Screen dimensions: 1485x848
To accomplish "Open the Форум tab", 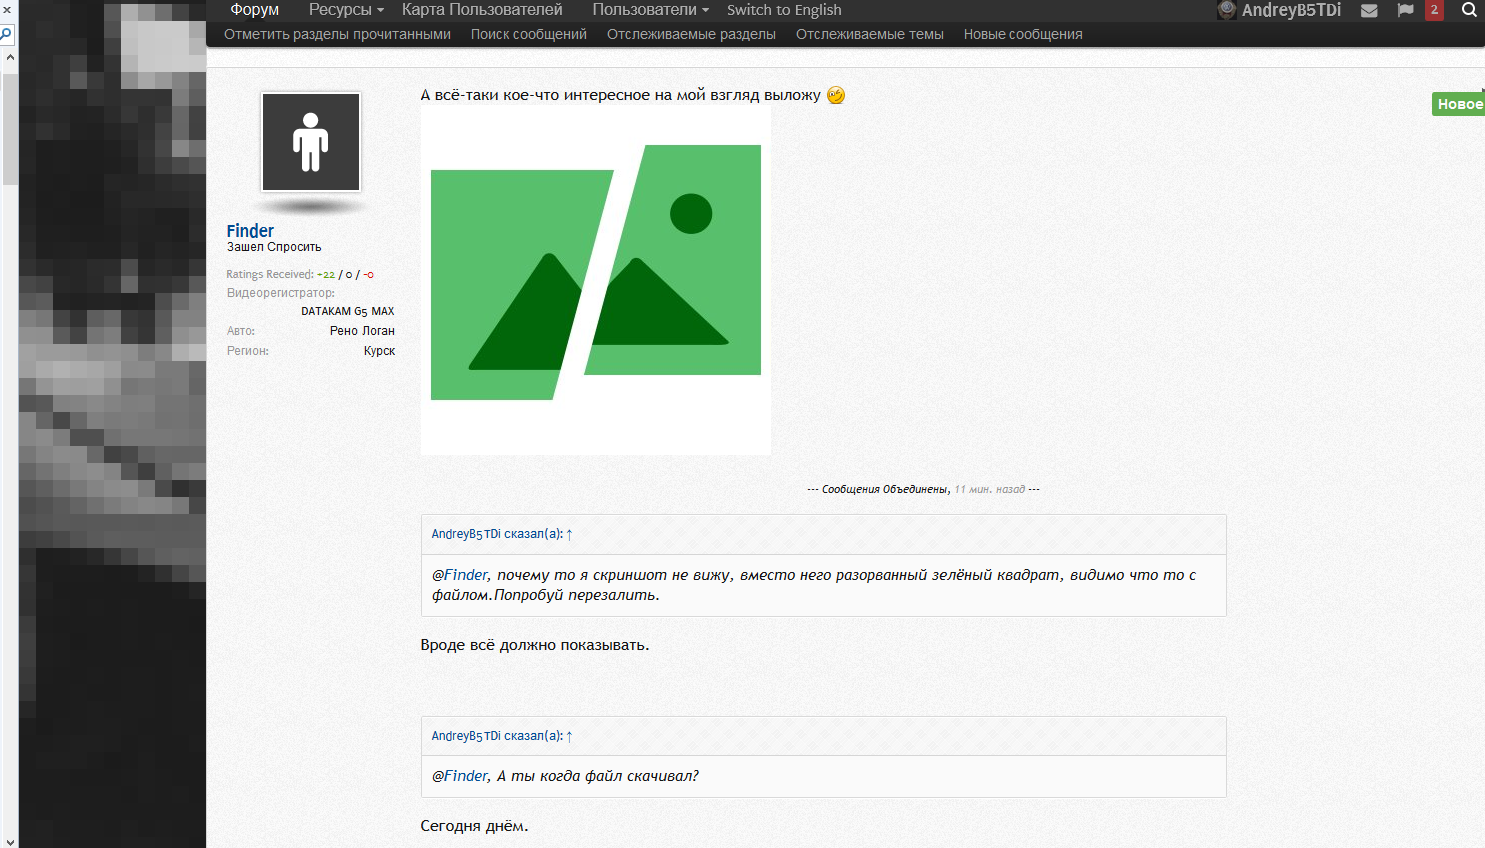I will pos(254,10).
